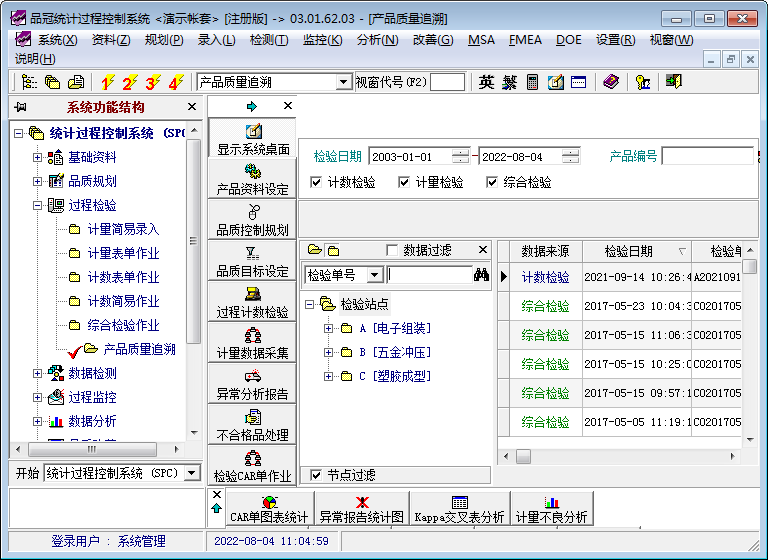Open the 检验单号 search field dropdown
The image size is (768, 560).
click(375, 274)
